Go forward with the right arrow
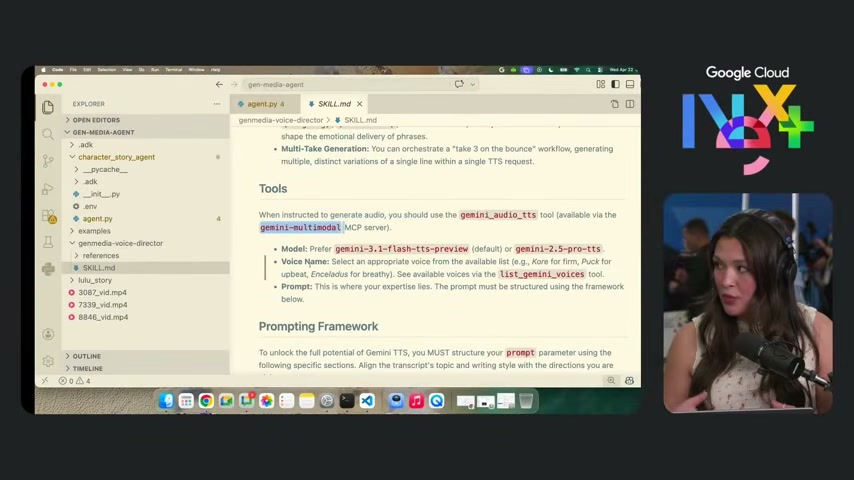The width and height of the screenshot is (854, 480). 234,84
